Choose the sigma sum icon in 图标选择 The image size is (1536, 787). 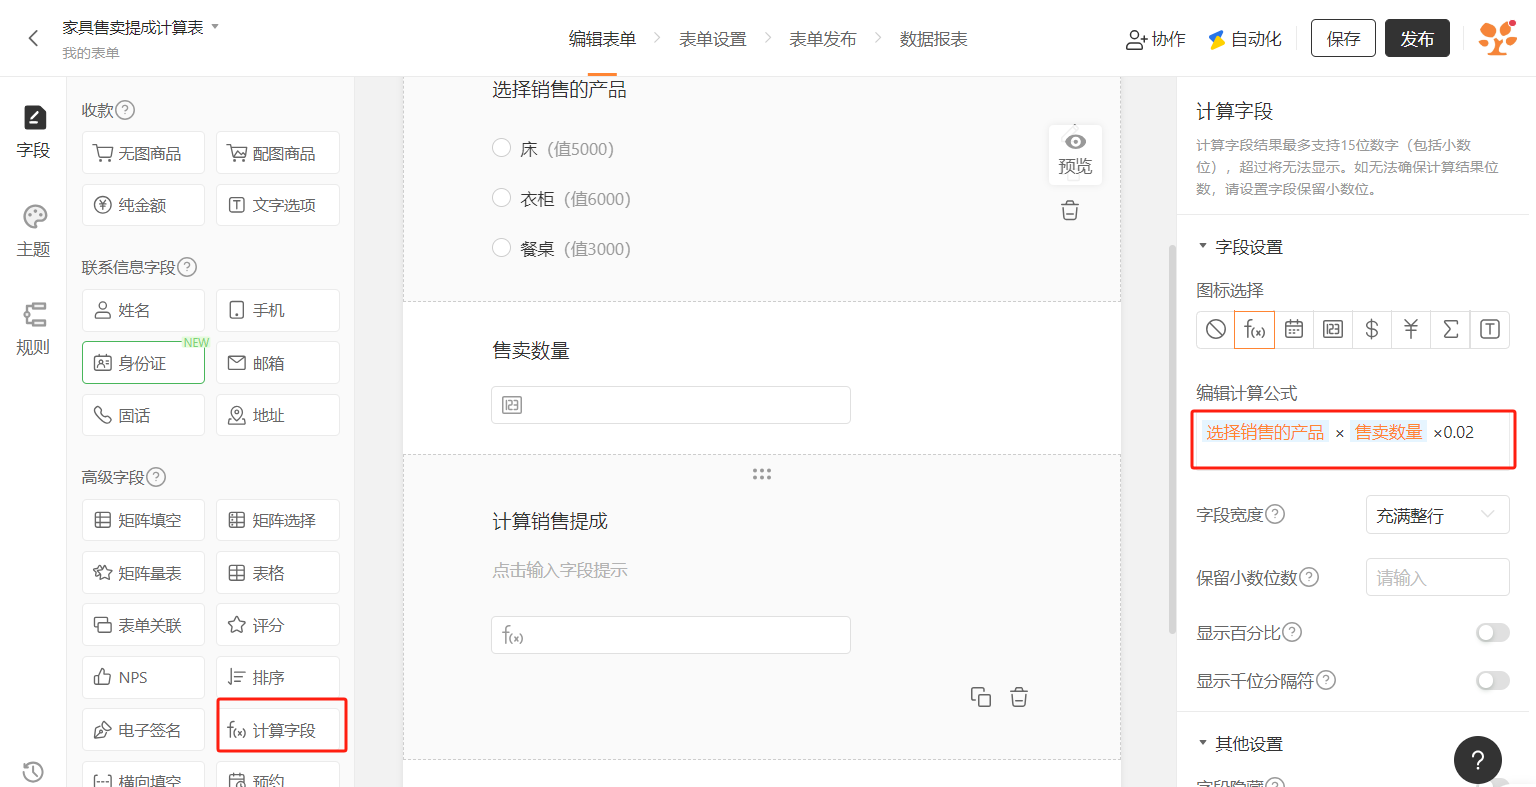point(1451,329)
